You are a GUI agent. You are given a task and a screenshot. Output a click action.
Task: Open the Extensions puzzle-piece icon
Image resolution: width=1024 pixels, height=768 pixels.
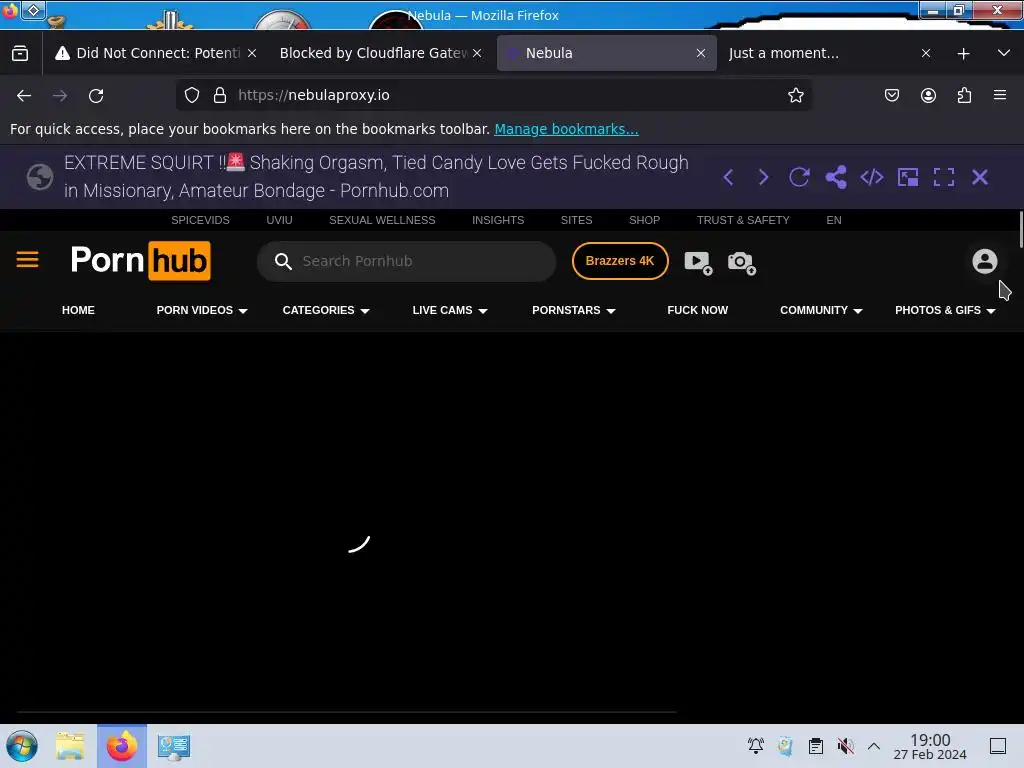click(964, 95)
